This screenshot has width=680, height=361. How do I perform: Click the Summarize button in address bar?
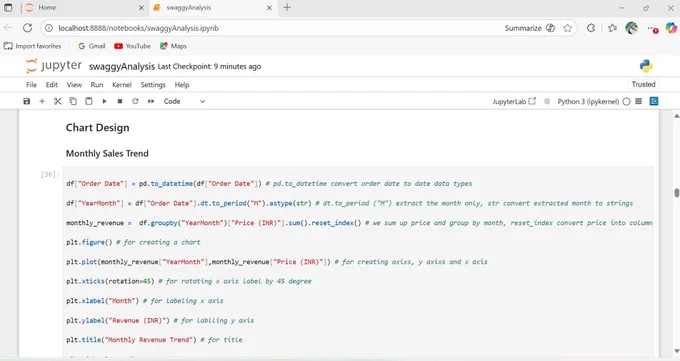coord(530,28)
